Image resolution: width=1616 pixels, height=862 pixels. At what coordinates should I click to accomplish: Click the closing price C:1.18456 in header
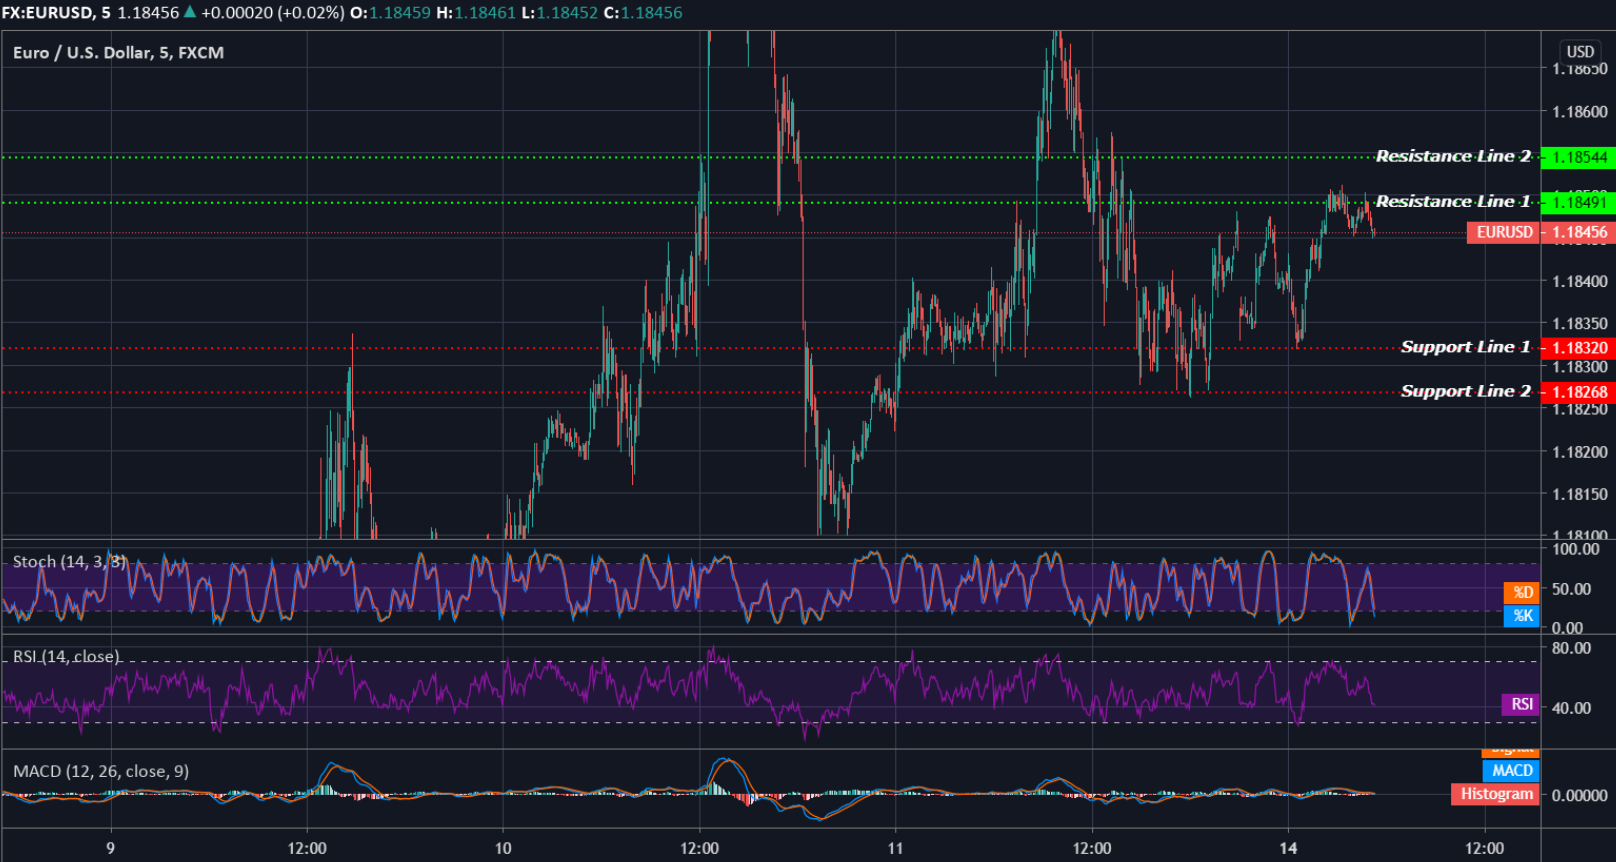(x=643, y=13)
